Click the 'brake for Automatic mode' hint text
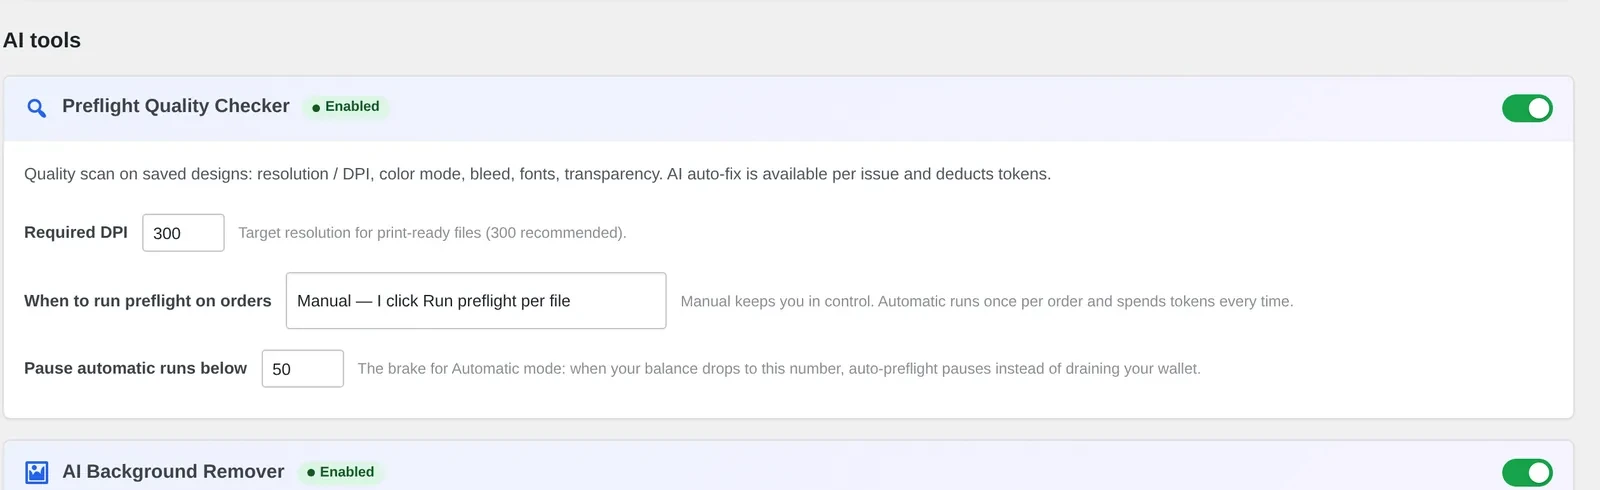The width and height of the screenshot is (1600, 490). coord(779,369)
